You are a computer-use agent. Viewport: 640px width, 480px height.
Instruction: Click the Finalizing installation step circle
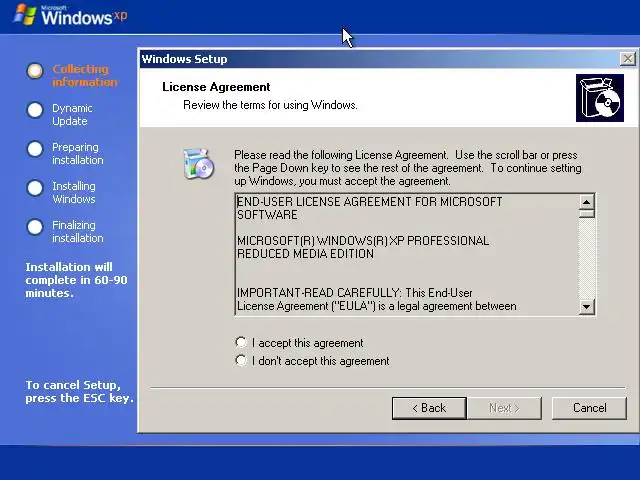(x=35, y=227)
